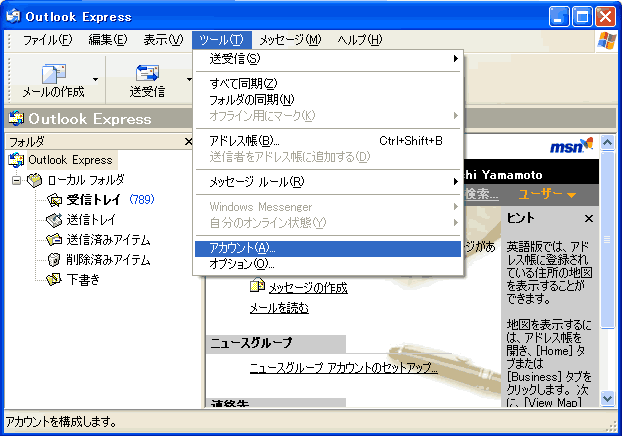The width and height of the screenshot is (622, 436).
Task: Close the フォルダ pane with its X button
Action: [x=188, y=142]
